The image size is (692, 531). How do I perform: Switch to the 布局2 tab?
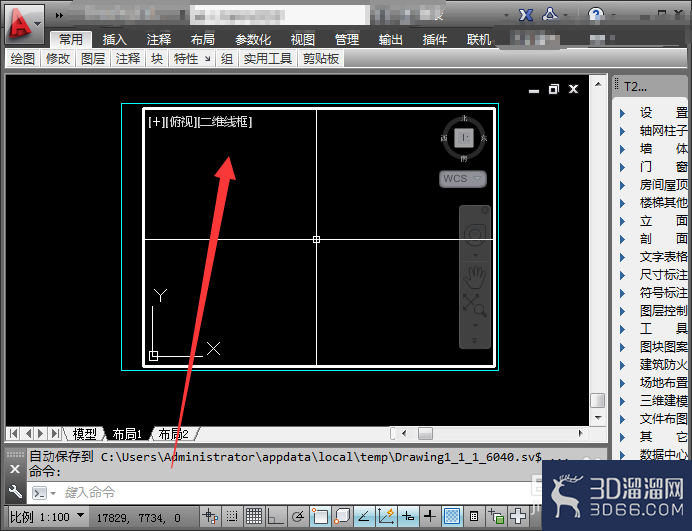click(x=173, y=434)
